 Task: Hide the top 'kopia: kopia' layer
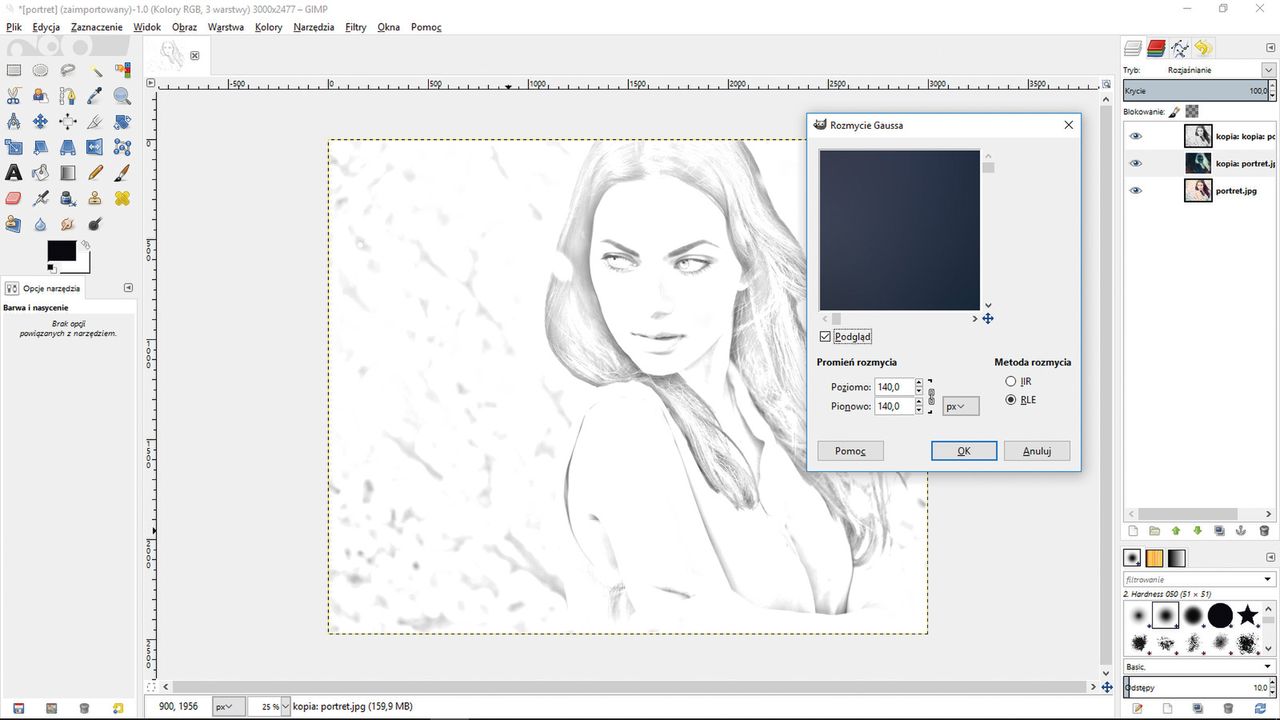1135,136
